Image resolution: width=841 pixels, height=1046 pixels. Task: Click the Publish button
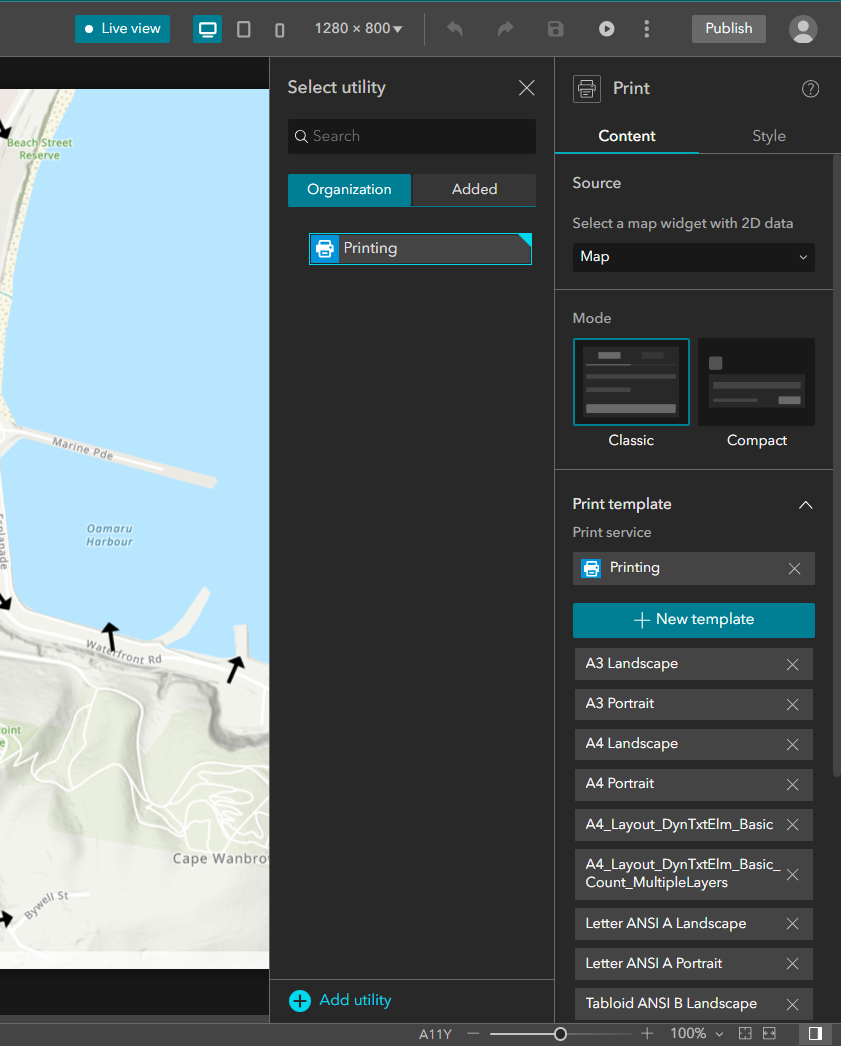pyautogui.click(x=728, y=29)
